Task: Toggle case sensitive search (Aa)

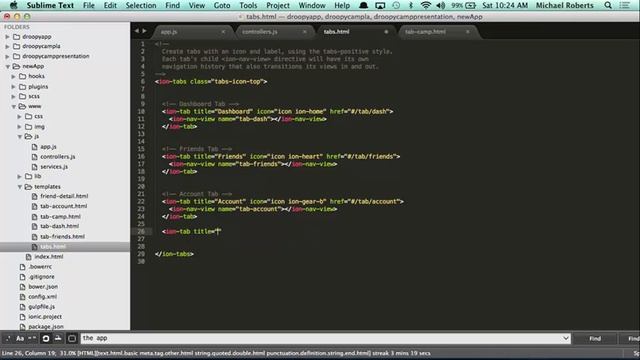Action: (x=20, y=338)
